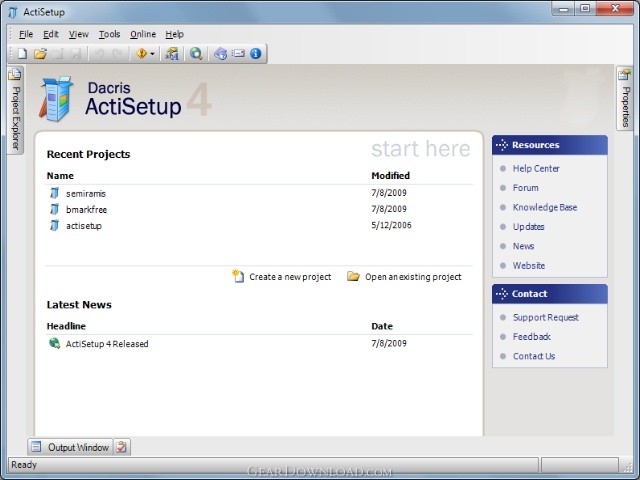Click the blue info About icon
This screenshot has width=640, height=480.
click(256, 53)
